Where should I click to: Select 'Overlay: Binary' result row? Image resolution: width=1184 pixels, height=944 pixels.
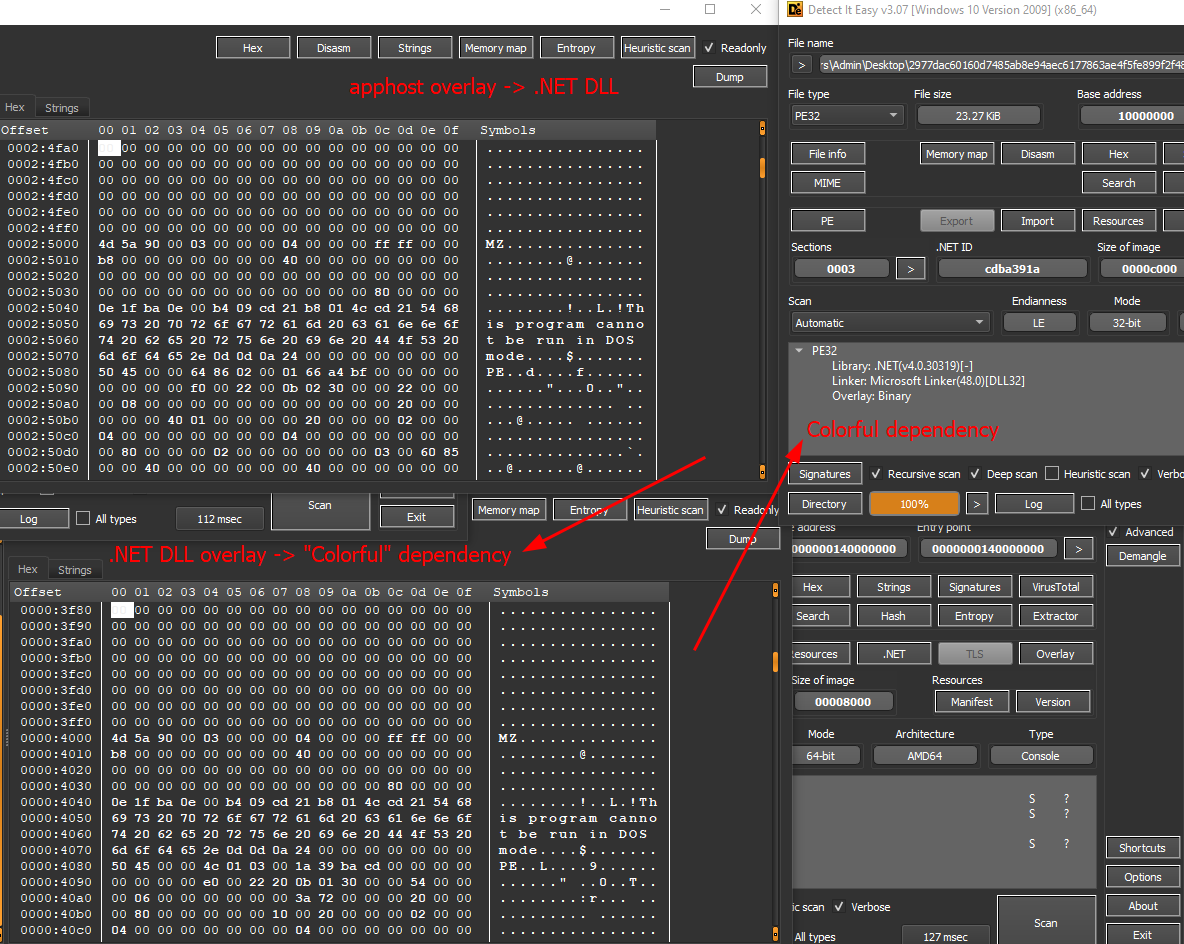coord(871,396)
